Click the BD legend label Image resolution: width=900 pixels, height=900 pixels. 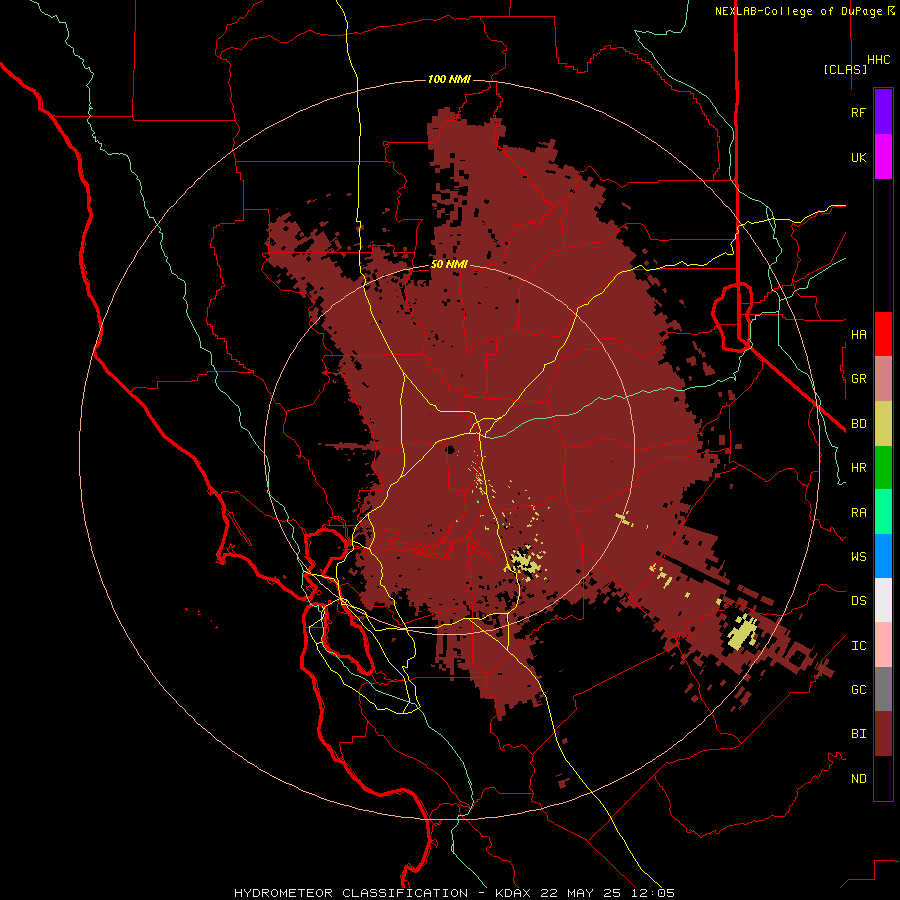(x=858, y=424)
